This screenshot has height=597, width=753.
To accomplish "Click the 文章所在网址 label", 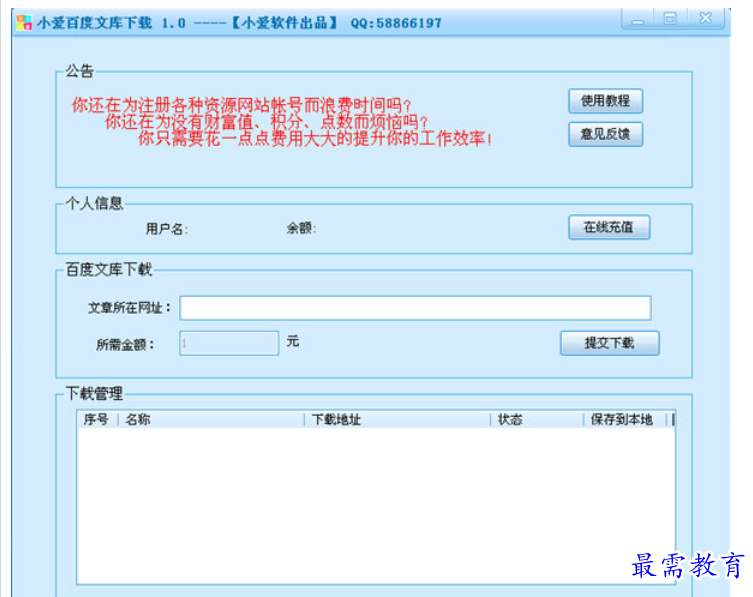I will [x=129, y=308].
